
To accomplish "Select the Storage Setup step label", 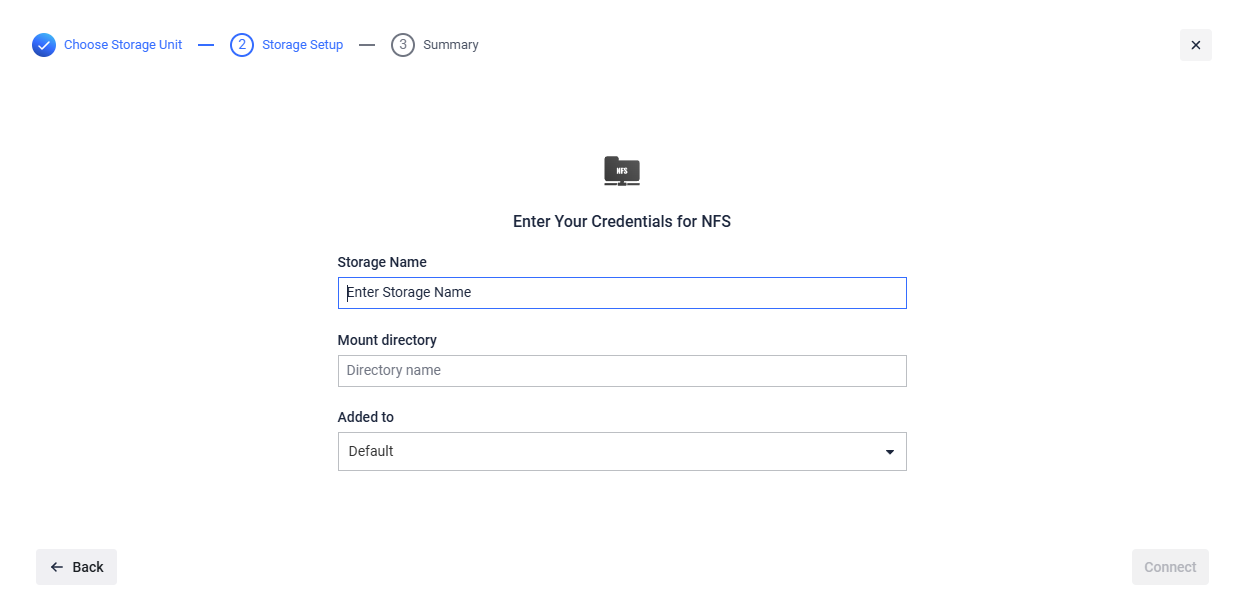I will coord(302,45).
